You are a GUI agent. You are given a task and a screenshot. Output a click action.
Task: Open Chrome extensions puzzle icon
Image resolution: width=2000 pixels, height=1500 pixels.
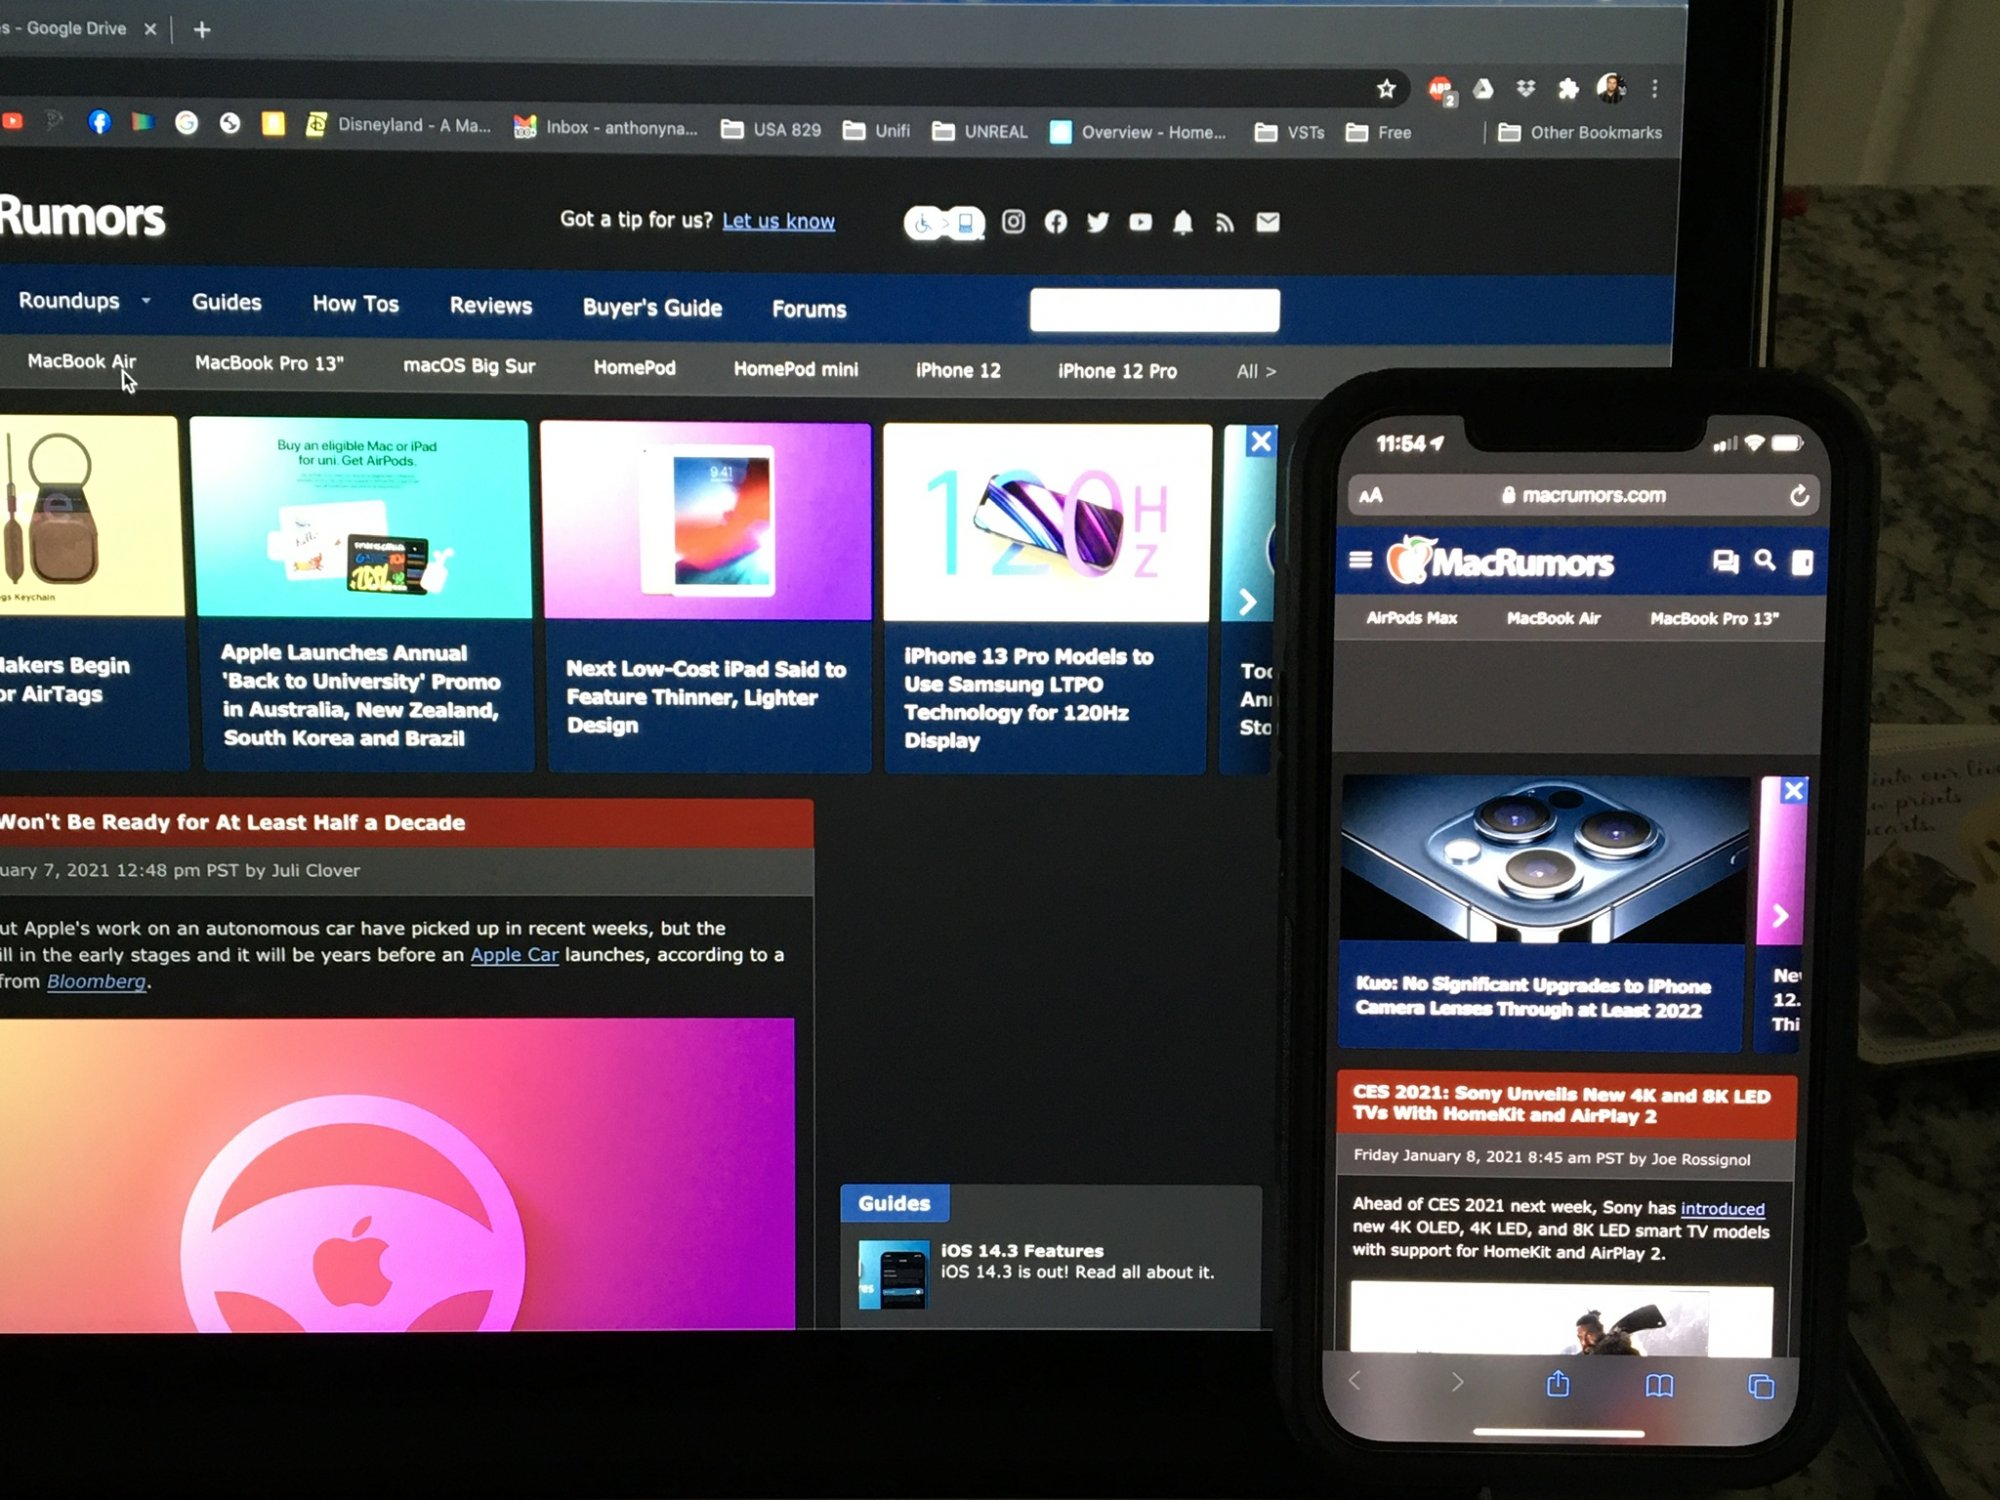coord(1568,90)
